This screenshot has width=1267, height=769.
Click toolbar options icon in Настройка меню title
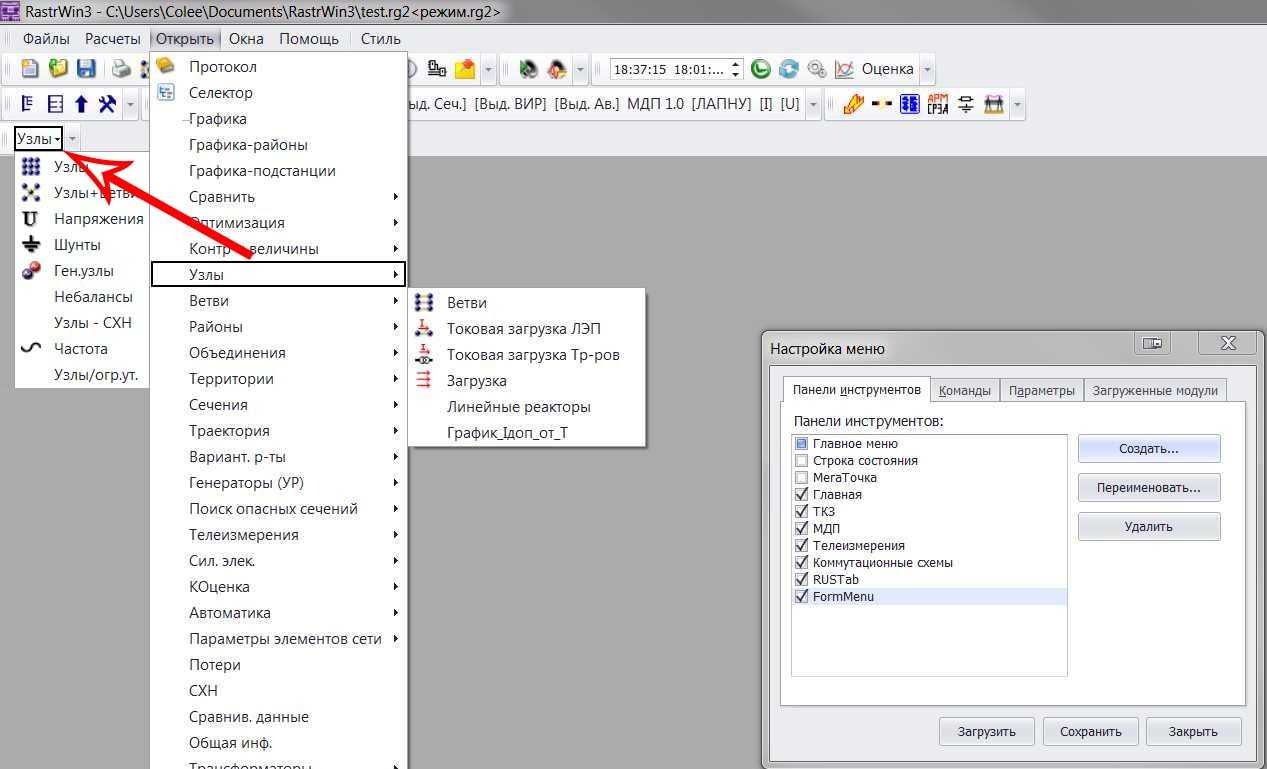coord(1153,344)
